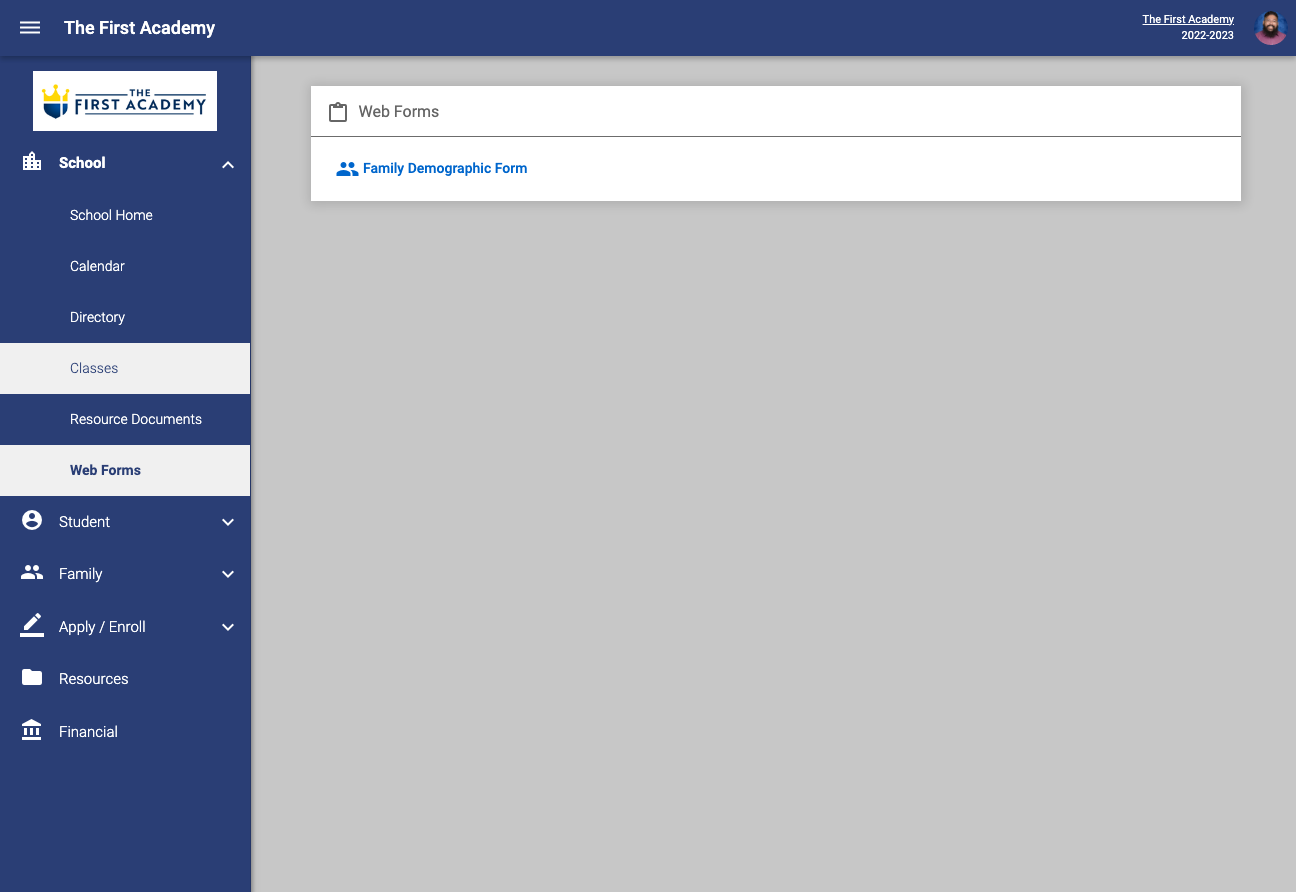This screenshot has width=1296, height=892.
Task: Click The First Academy link at top right
Action: tap(1188, 19)
